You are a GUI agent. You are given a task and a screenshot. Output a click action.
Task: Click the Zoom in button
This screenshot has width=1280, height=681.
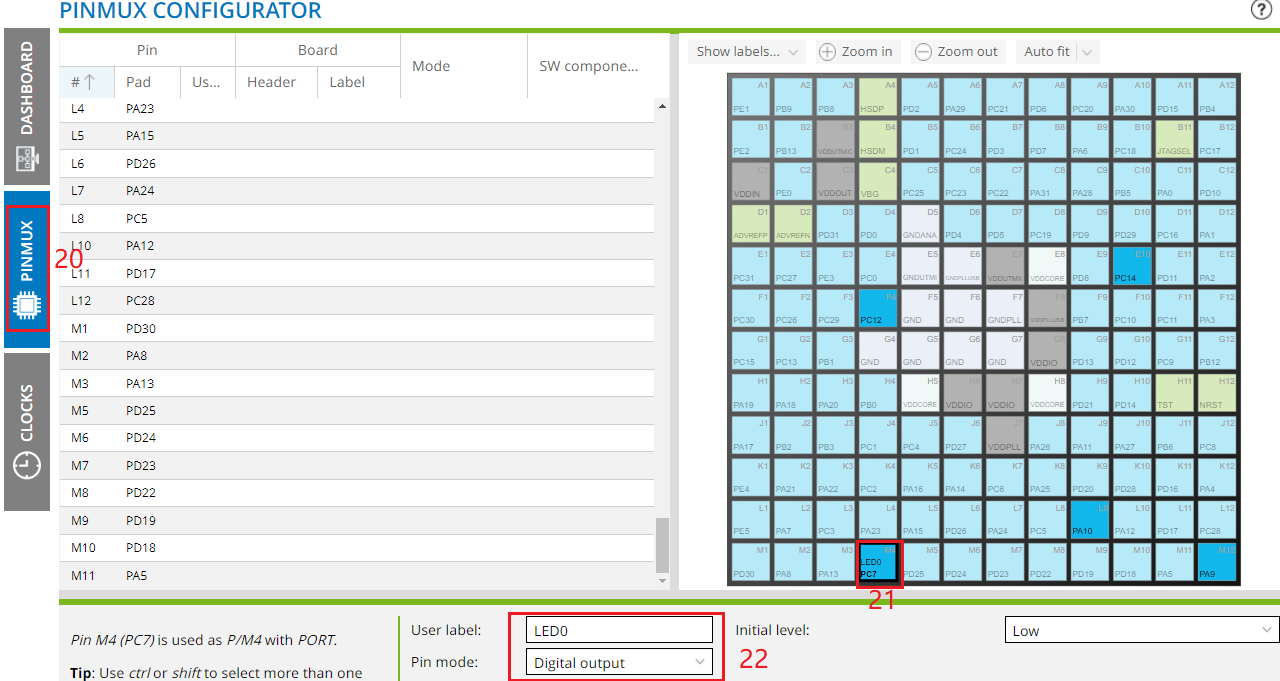click(855, 52)
